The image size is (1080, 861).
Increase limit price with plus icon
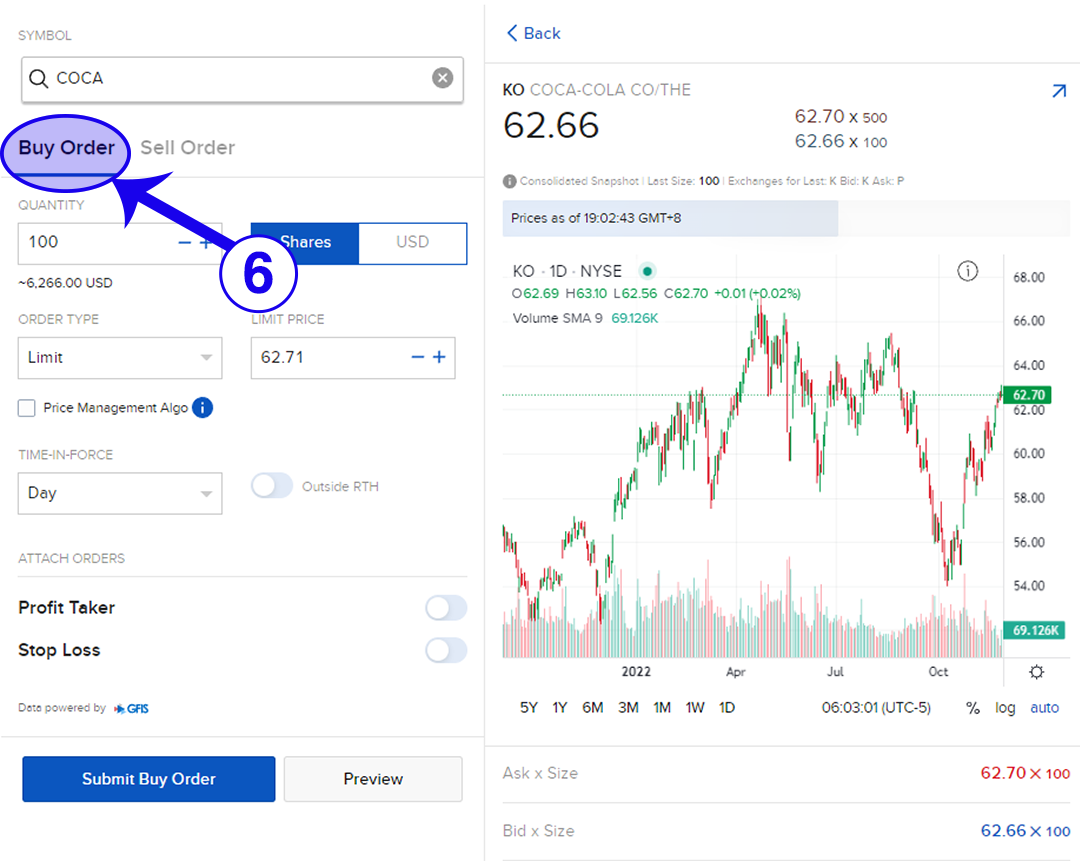click(439, 357)
